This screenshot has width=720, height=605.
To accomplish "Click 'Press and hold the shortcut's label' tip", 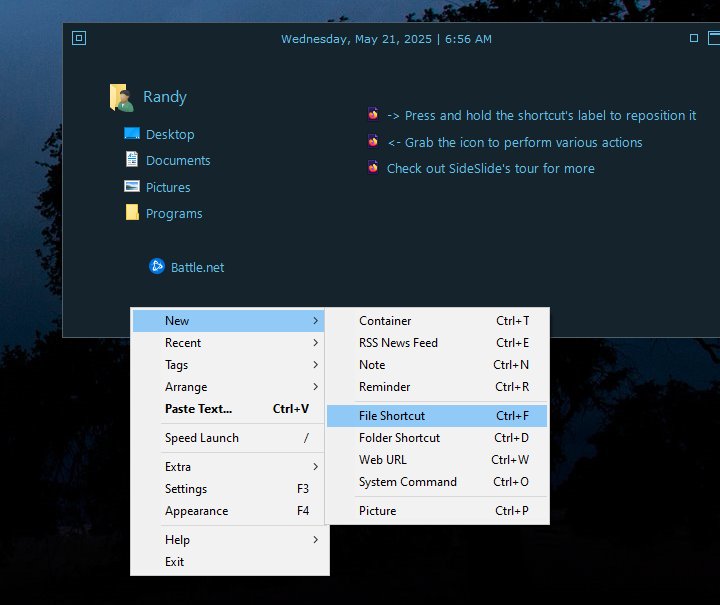I will pyautogui.click(x=541, y=116).
